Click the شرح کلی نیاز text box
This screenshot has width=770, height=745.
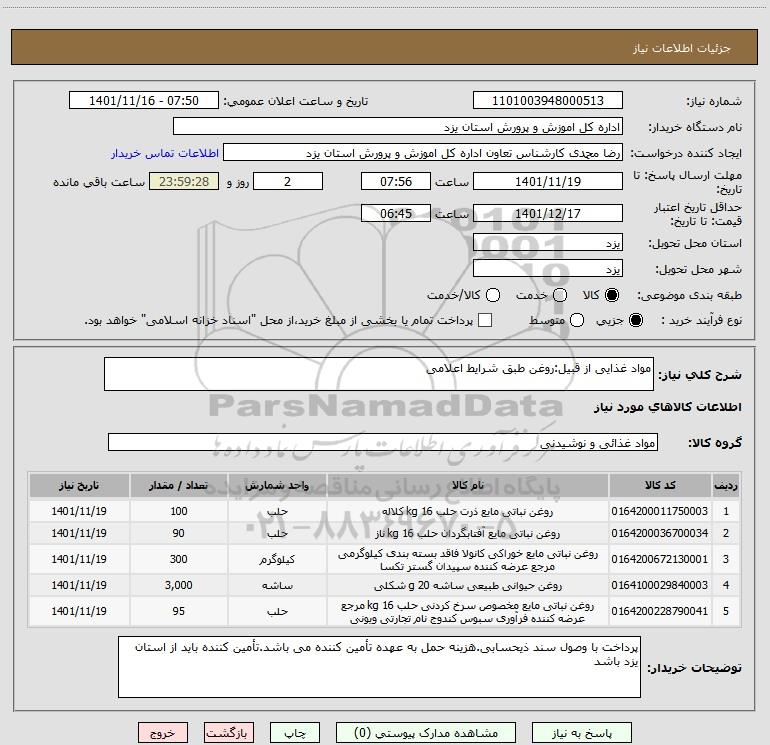pyautogui.click(x=379, y=374)
